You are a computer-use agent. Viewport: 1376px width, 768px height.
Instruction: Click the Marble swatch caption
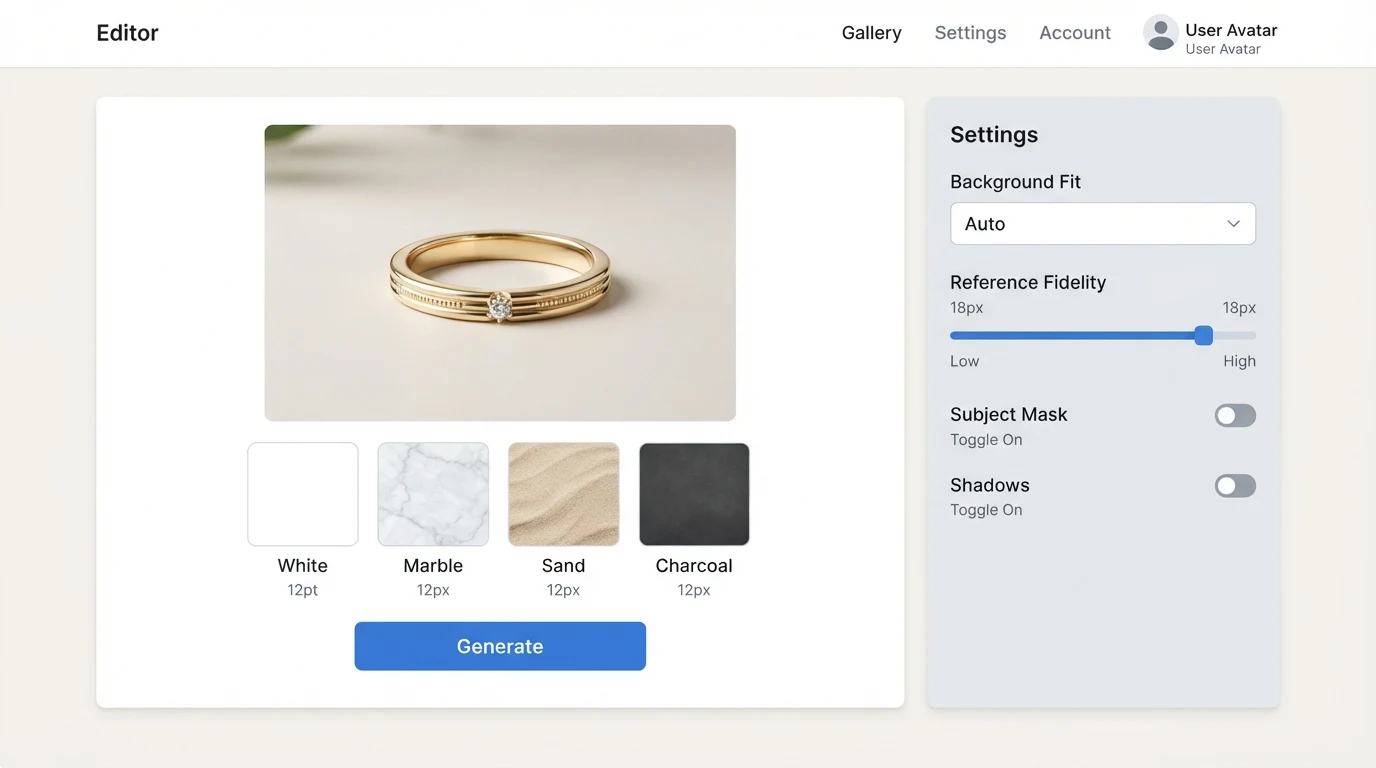pos(433,566)
